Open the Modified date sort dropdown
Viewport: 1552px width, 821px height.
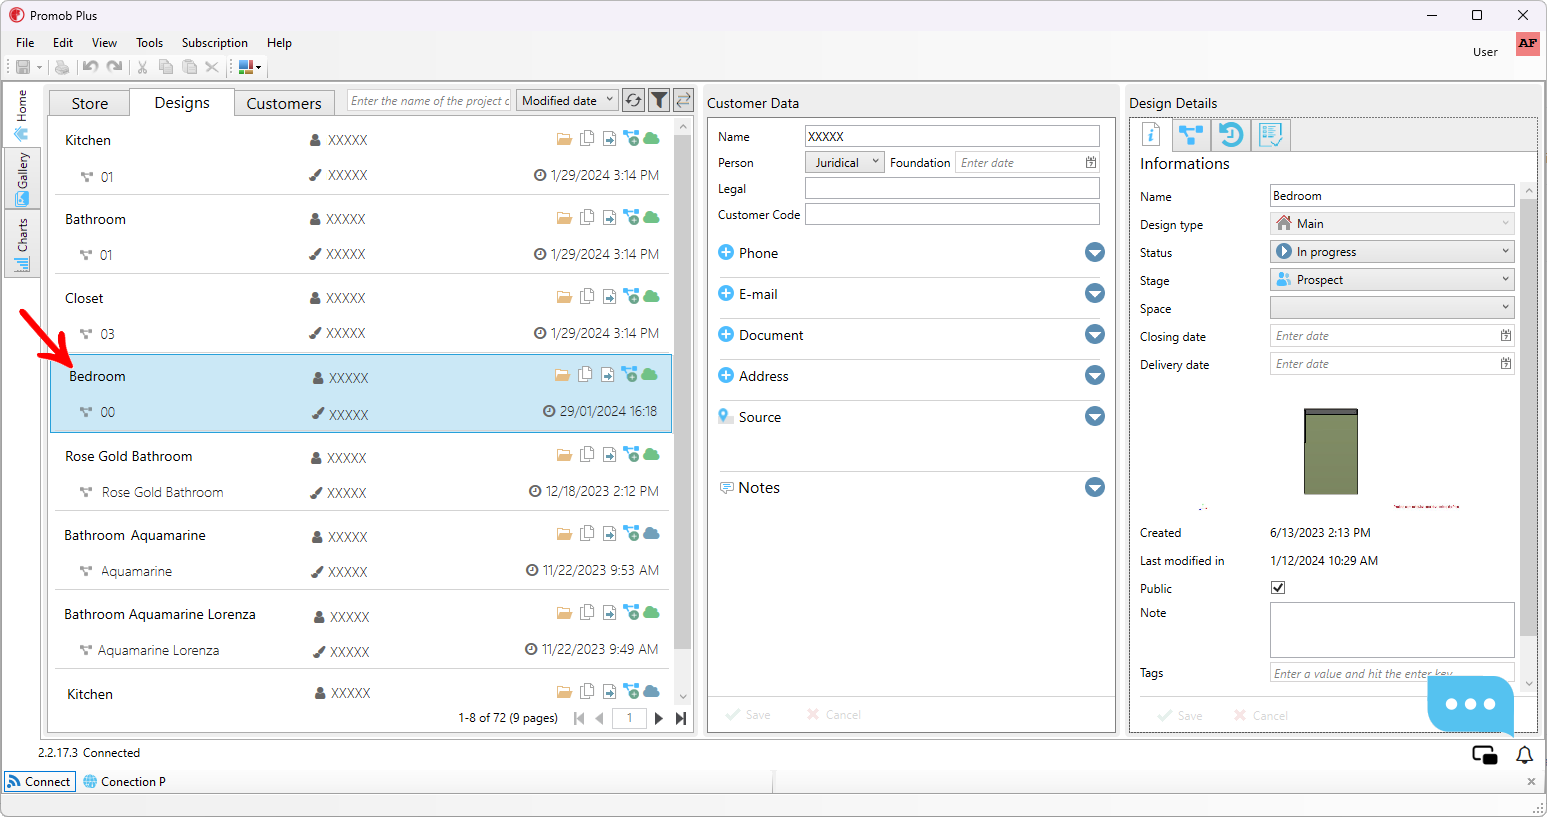pyautogui.click(x=567, y=100)
